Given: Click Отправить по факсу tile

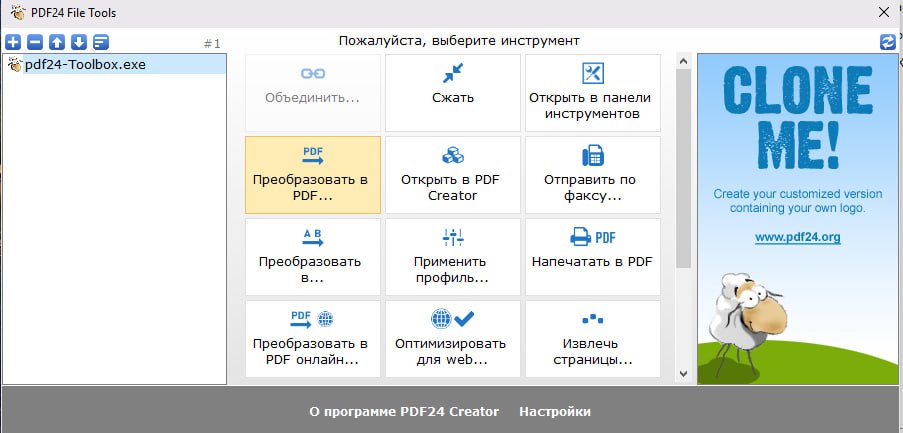Looking at the screenshot, I should pyautogui.click(x=593, y=175).
